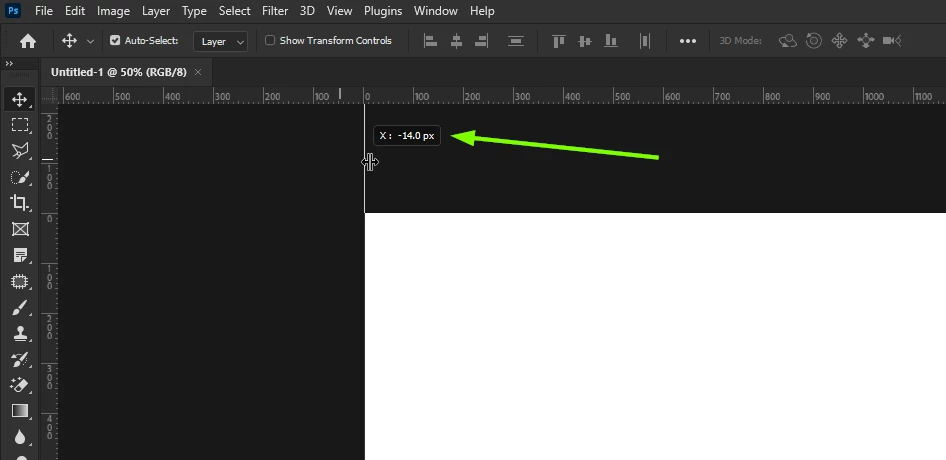Open the Edit menu
Image resolution: width=946 pixels, height=460 pixels.
point(75,11)
